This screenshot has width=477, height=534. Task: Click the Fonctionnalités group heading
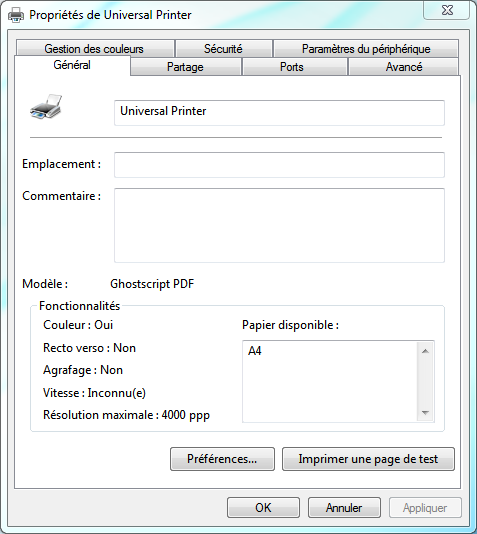pos(79,306)
